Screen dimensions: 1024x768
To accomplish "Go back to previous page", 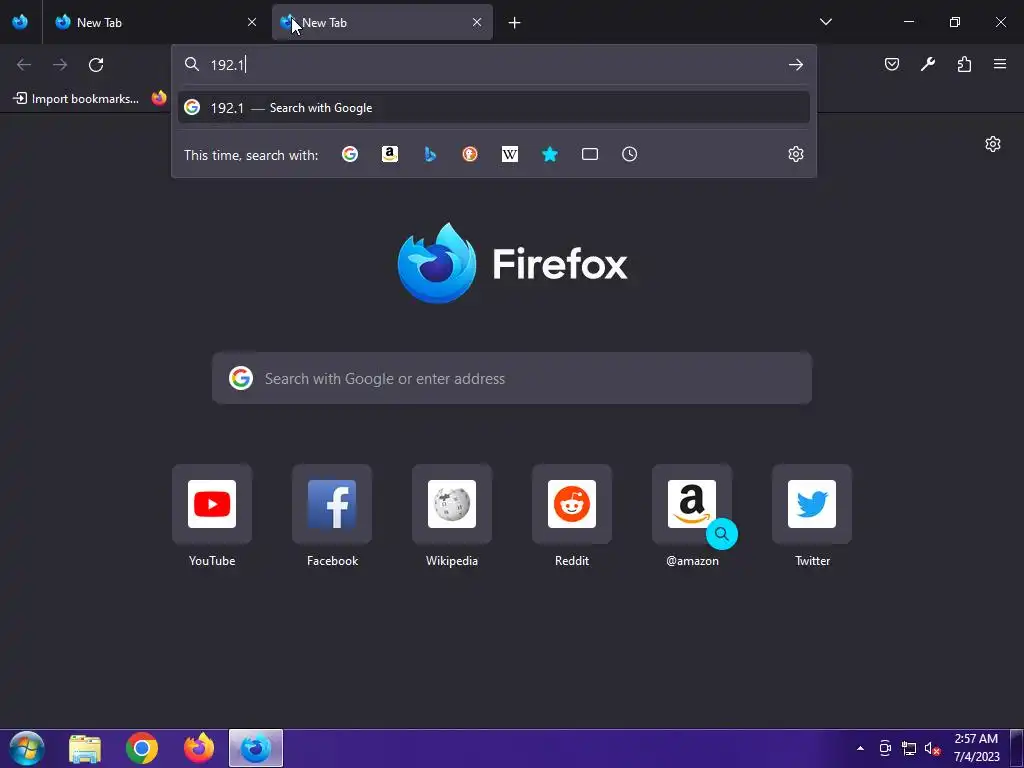I will coord(24,65).
